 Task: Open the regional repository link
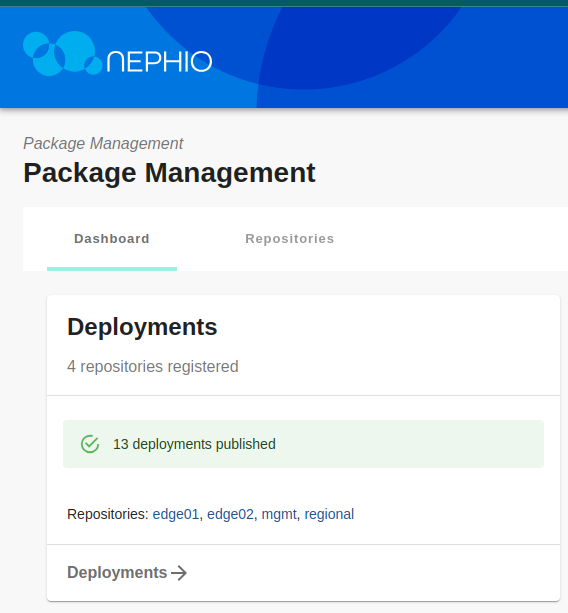tap(329, 514)
